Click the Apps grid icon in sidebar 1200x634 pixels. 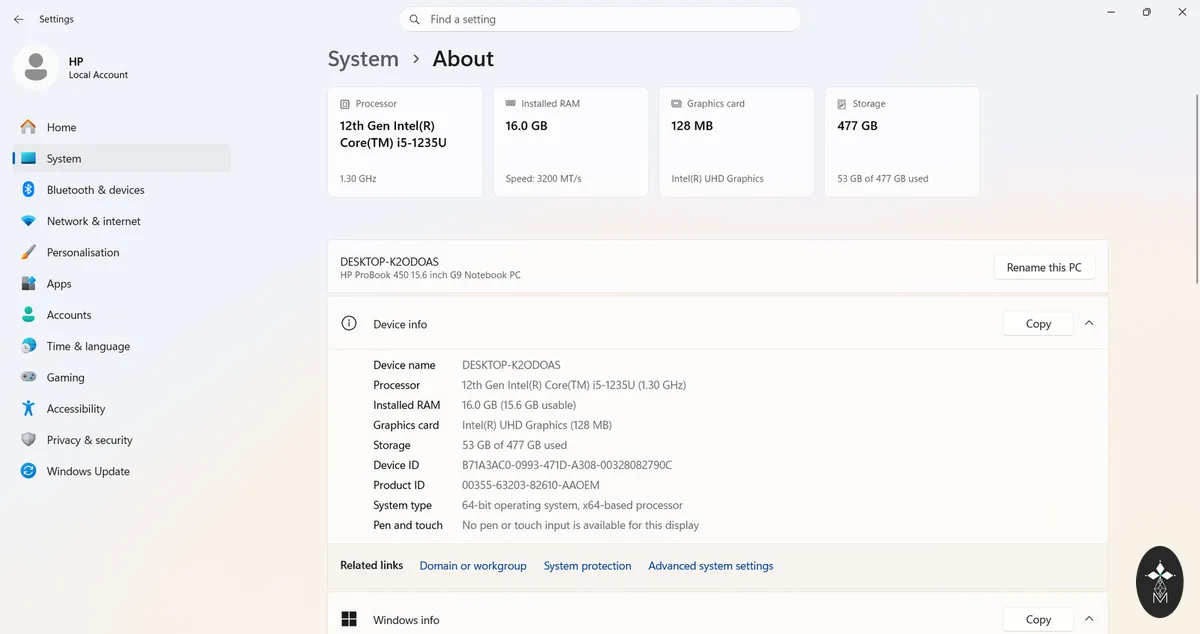[28, 284]
